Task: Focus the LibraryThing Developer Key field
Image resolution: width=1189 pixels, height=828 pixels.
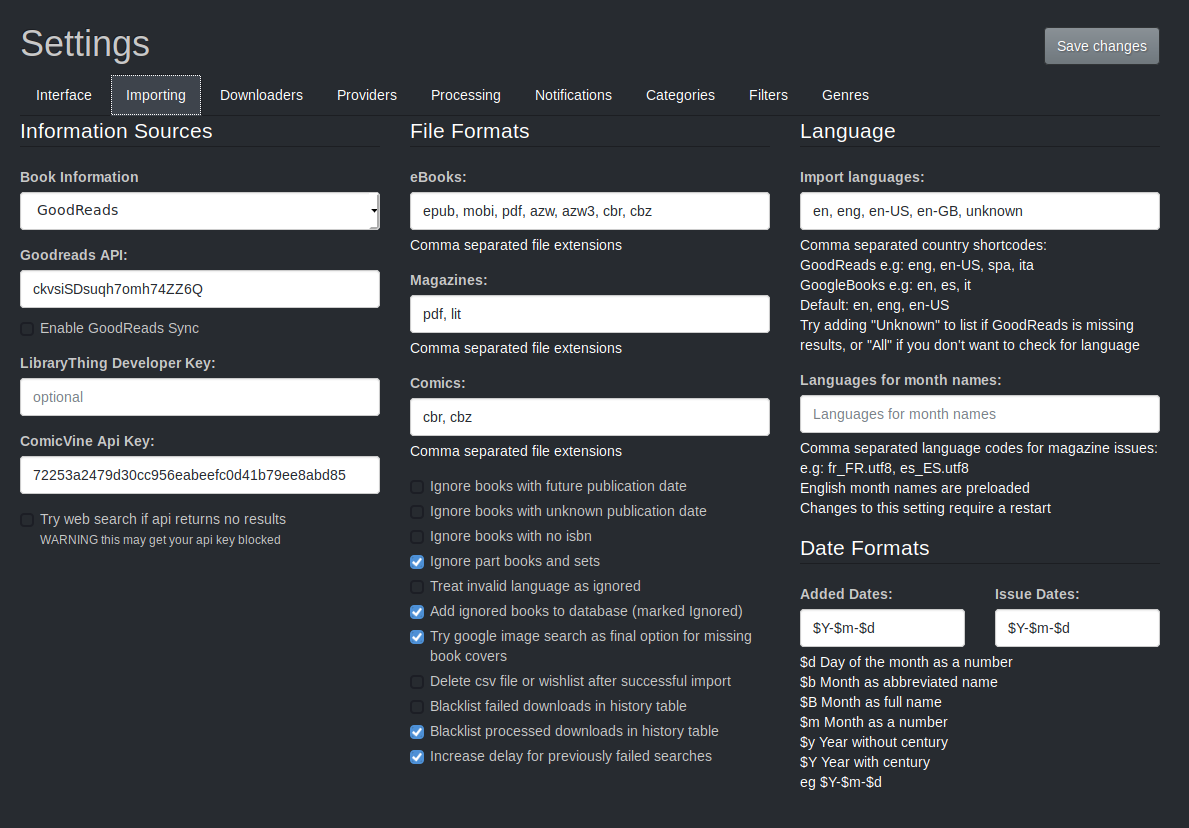Action: [199, 397]
